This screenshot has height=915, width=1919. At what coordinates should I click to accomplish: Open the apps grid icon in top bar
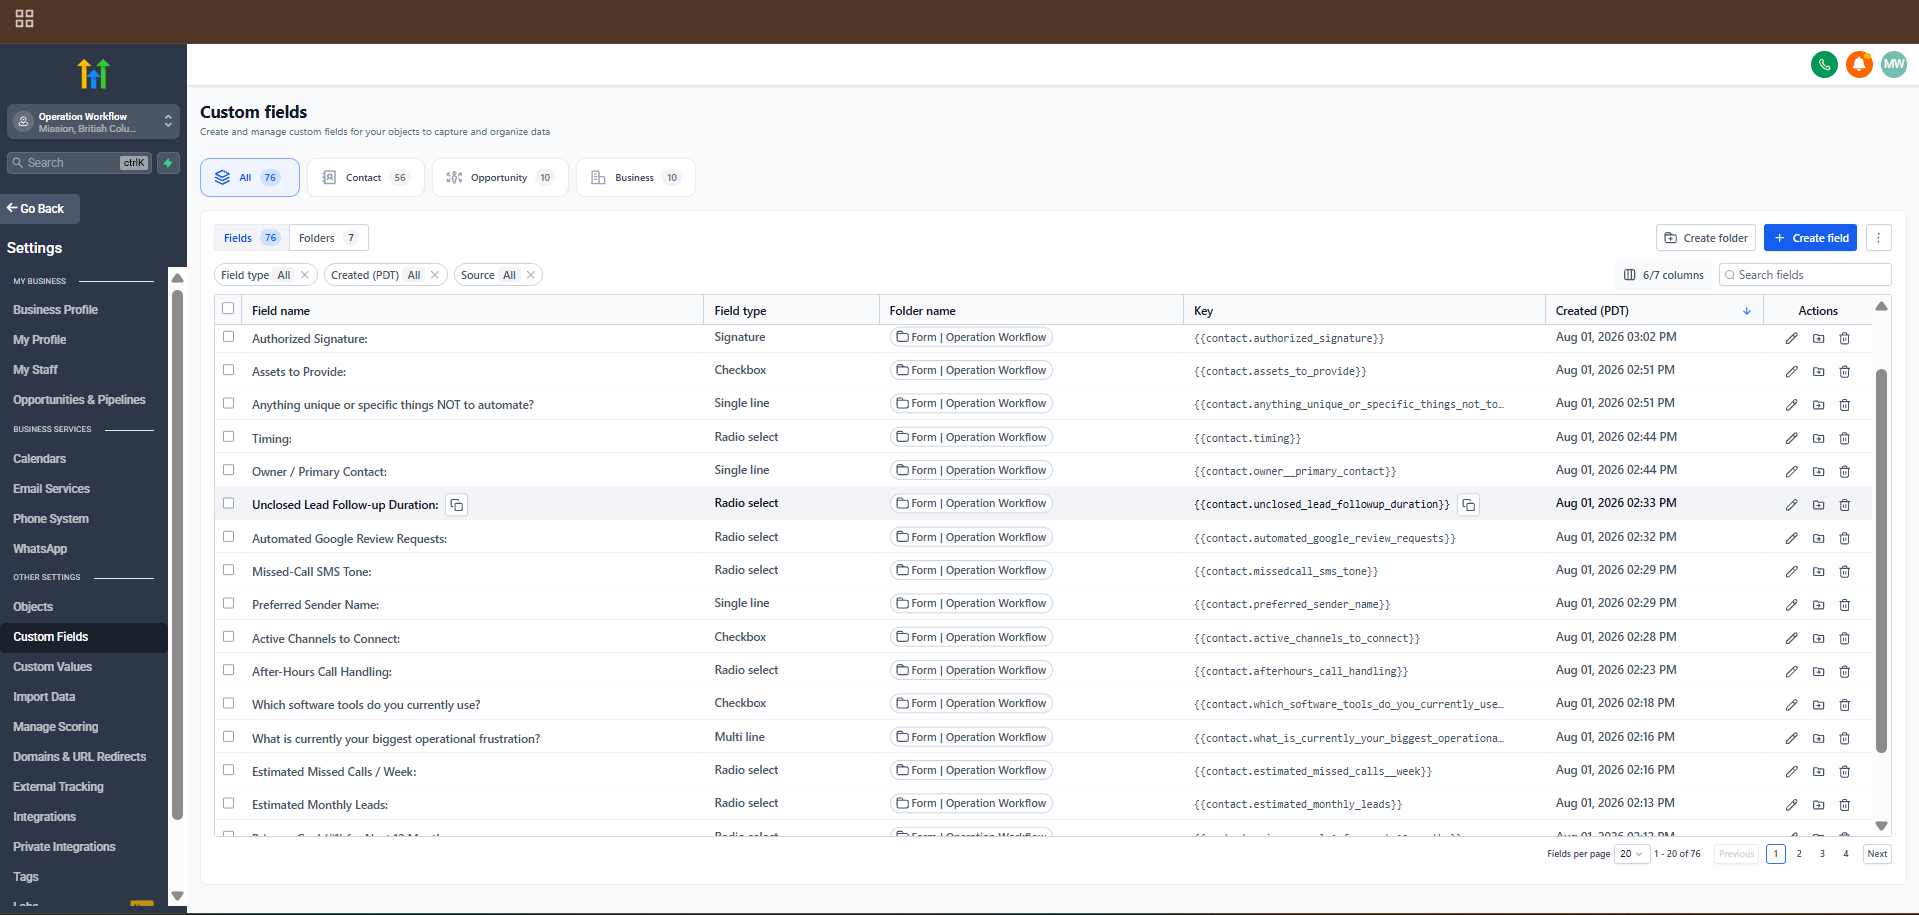tap(24, 18)
